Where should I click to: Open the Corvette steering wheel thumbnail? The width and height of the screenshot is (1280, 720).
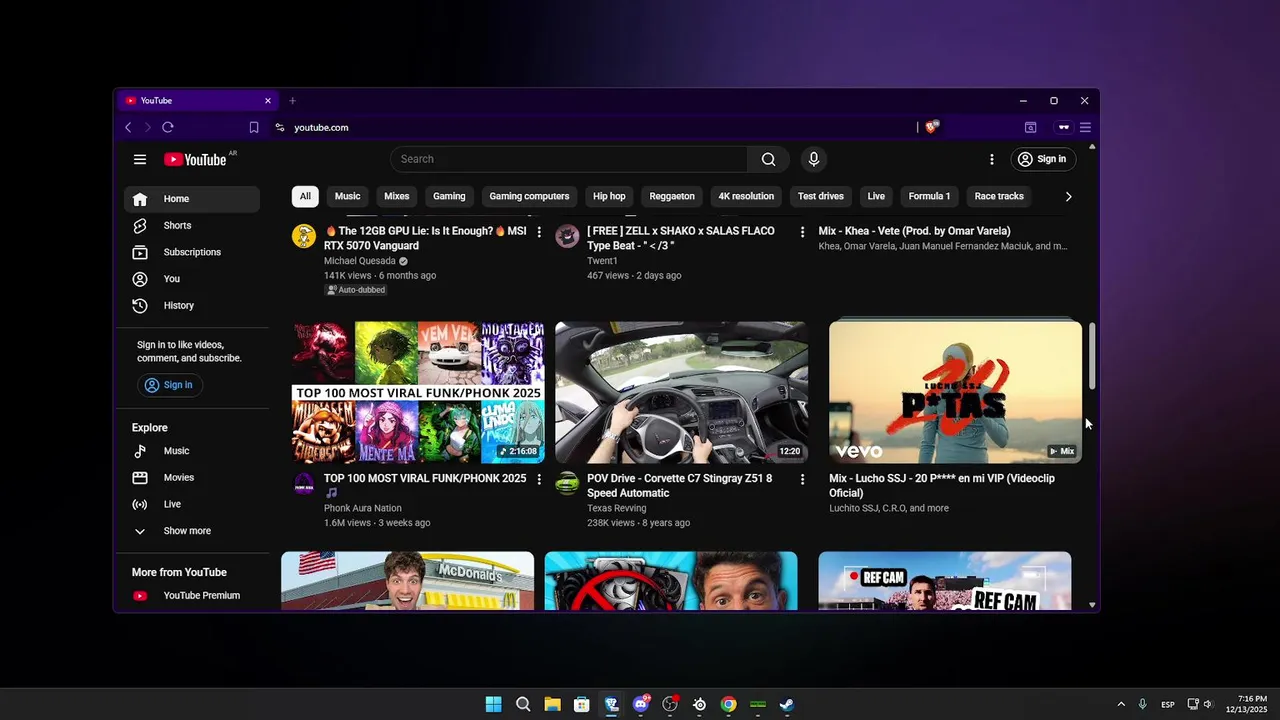(x=682, y=392)
